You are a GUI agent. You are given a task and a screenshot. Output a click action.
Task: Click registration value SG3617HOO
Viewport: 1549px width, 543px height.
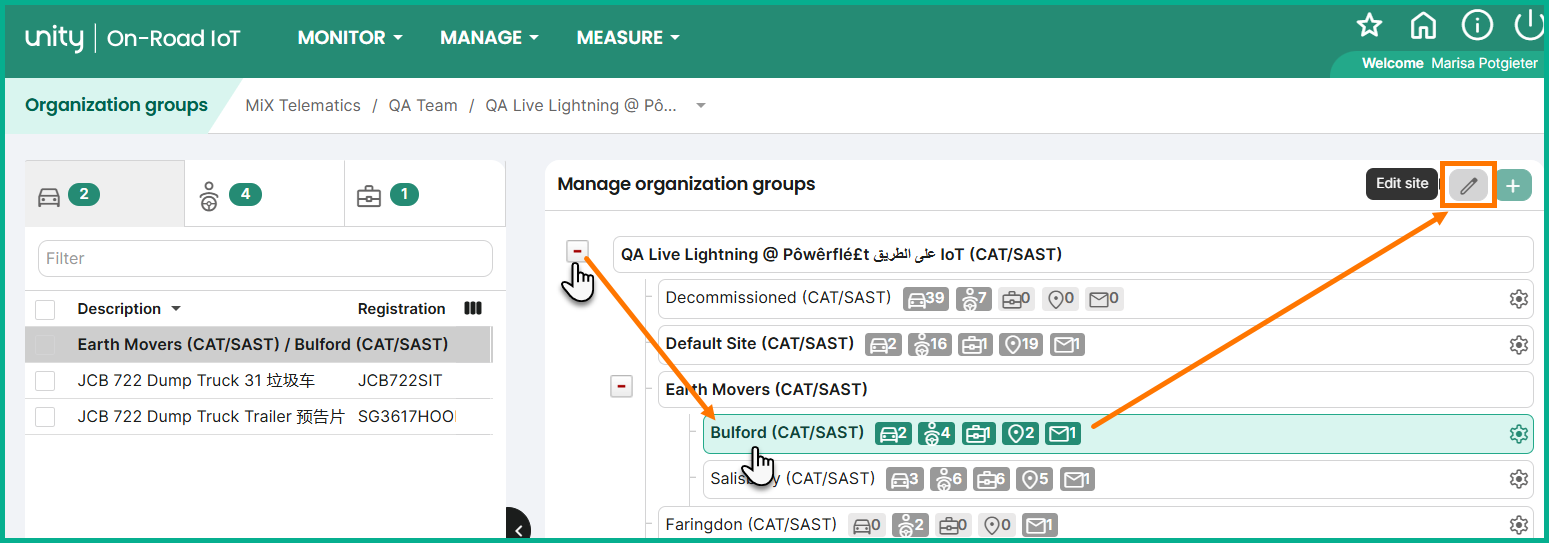pos(406,416)
